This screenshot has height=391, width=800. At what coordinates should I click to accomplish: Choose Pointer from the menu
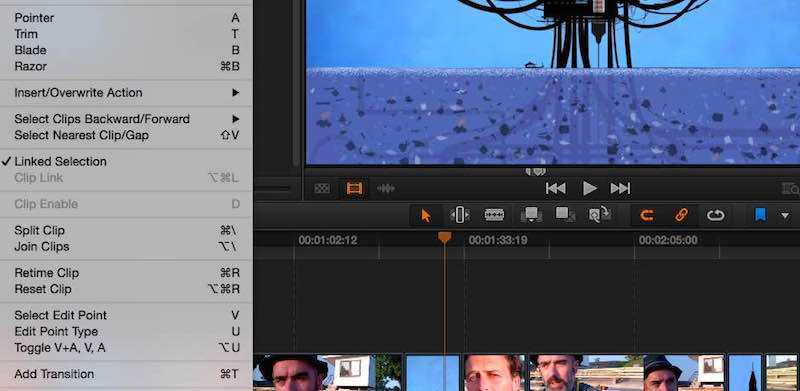pos(126,18)
